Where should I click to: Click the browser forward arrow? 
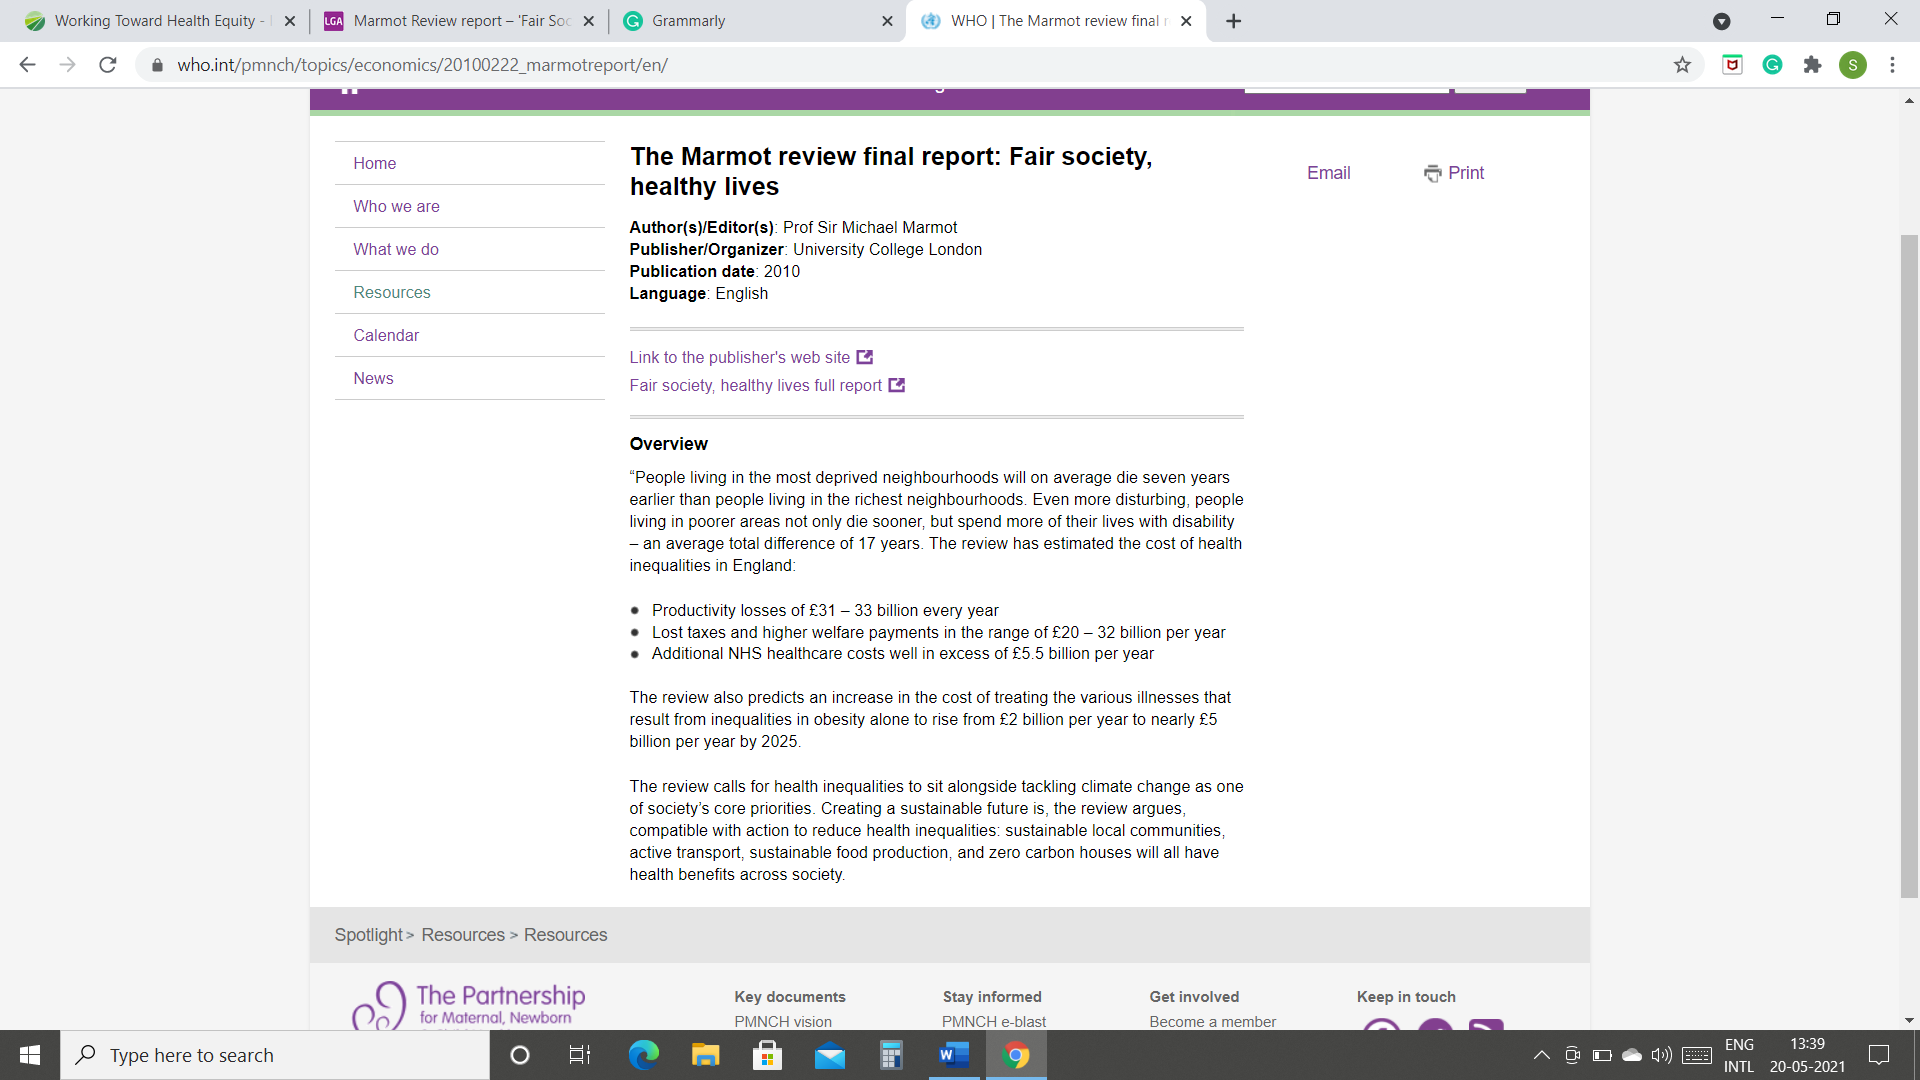coord(67,65)
